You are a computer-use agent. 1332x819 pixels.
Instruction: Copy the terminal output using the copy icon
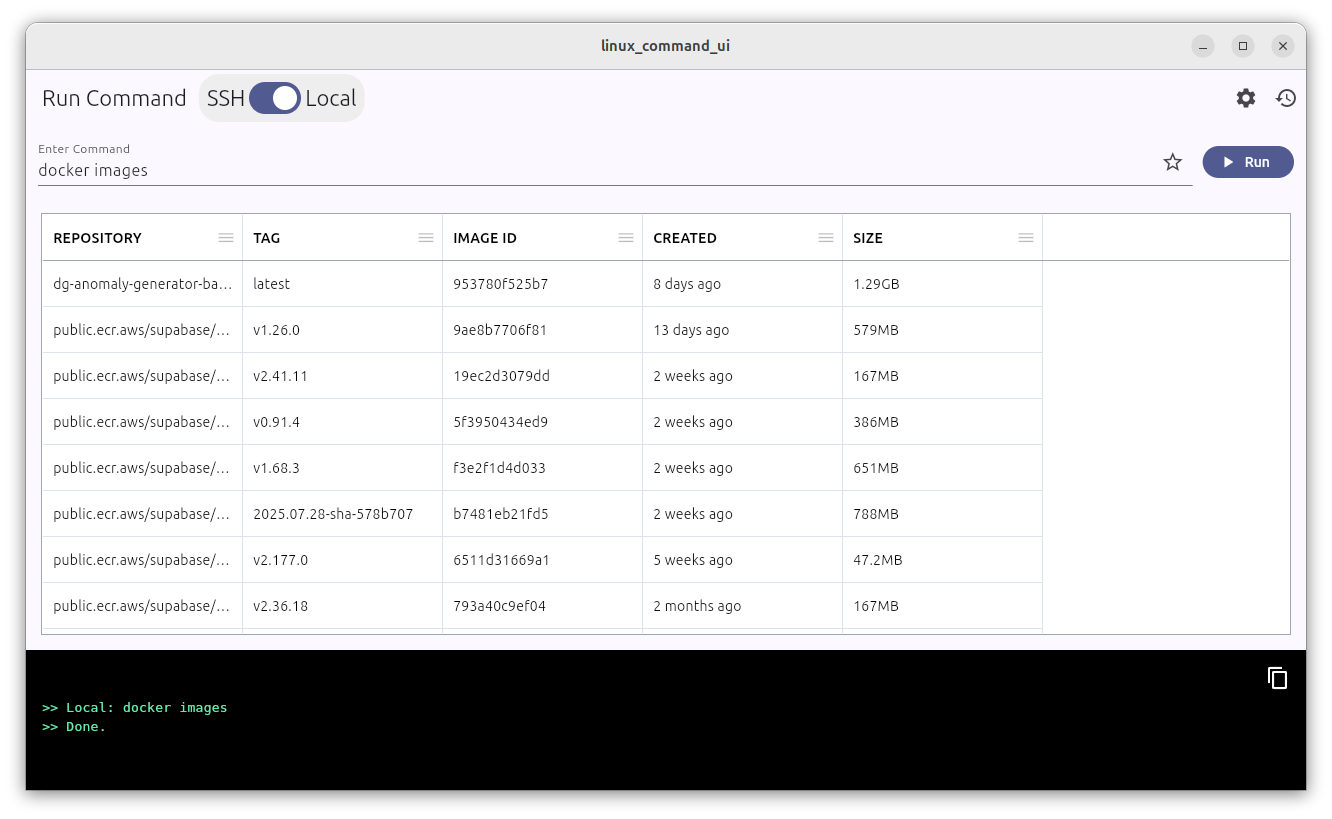1278,678
